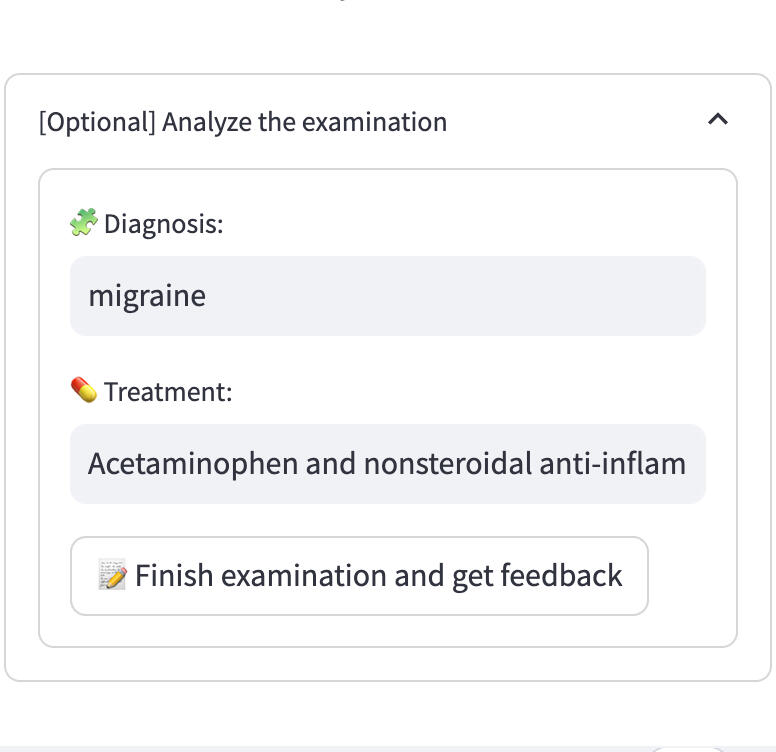Click the word "Finish" on the feedback button

(174, 576)
